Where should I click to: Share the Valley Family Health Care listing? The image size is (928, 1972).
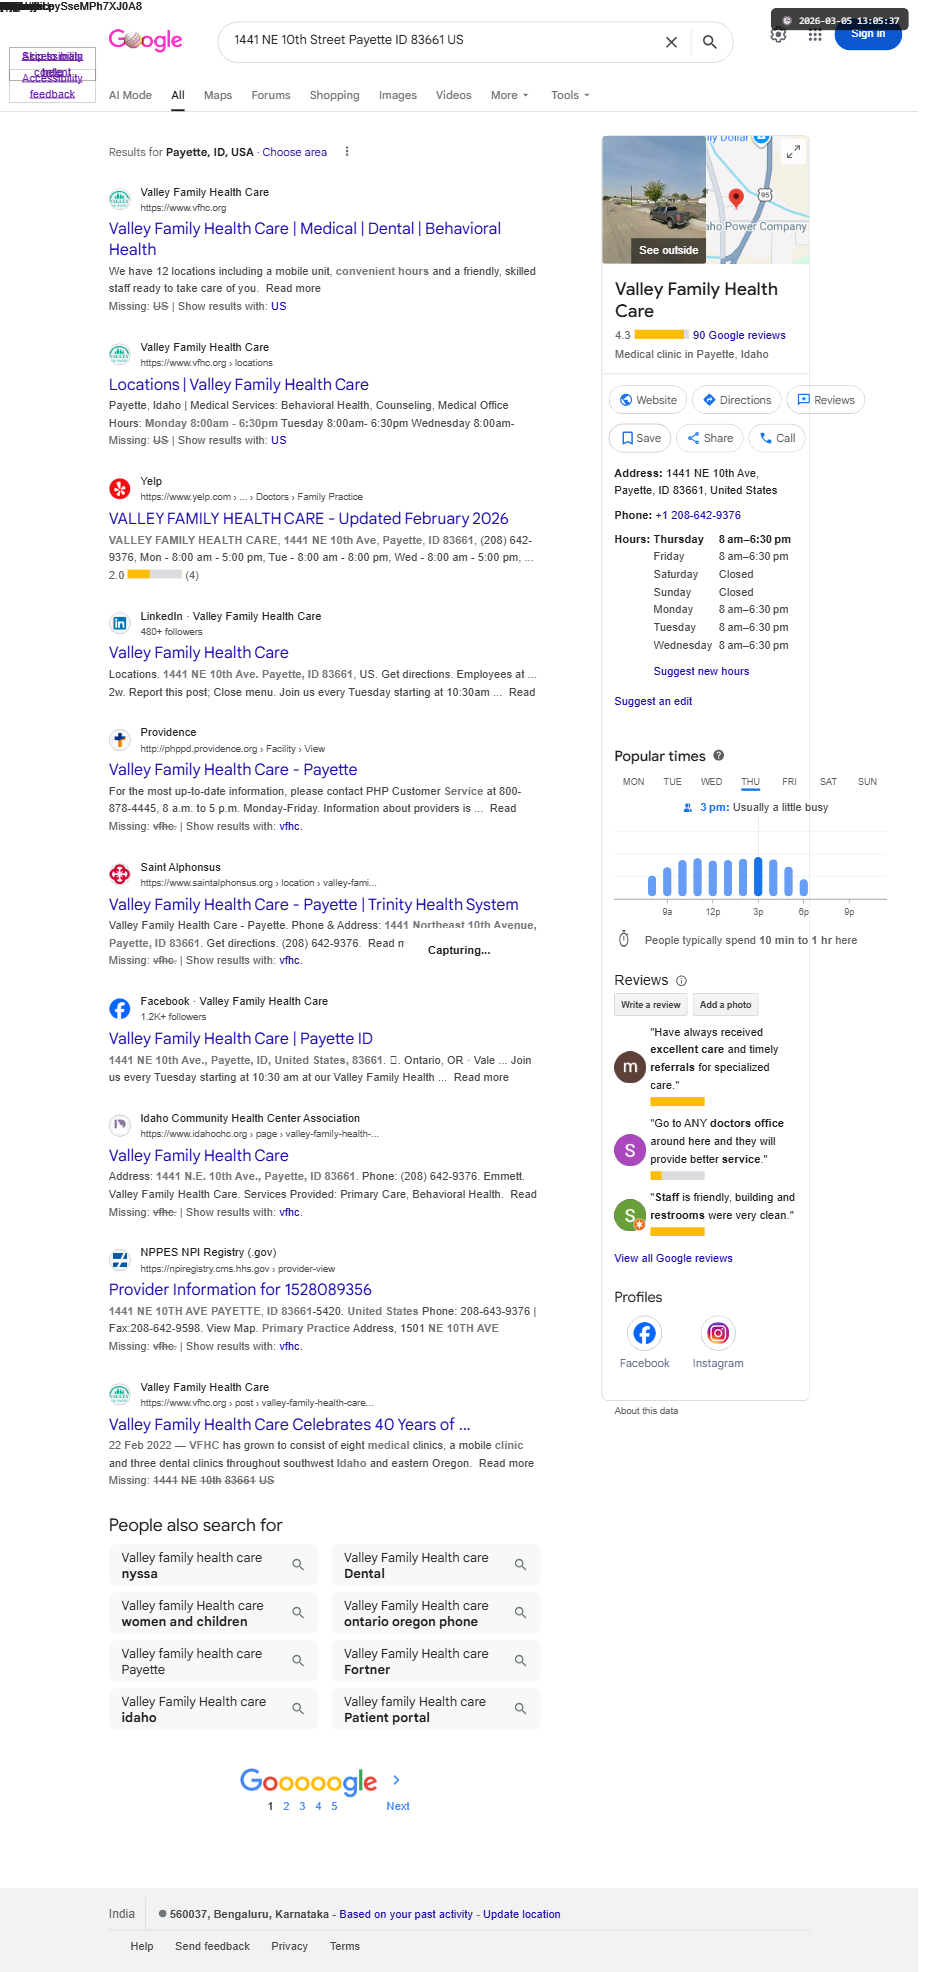(x=710, y=438)
